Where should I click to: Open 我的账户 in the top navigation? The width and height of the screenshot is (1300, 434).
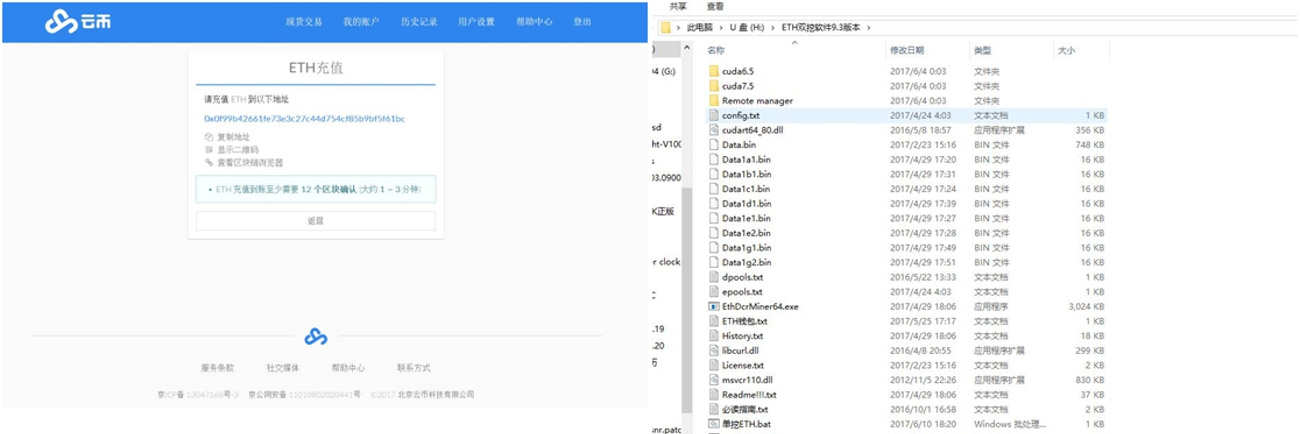tap(361, 22)
